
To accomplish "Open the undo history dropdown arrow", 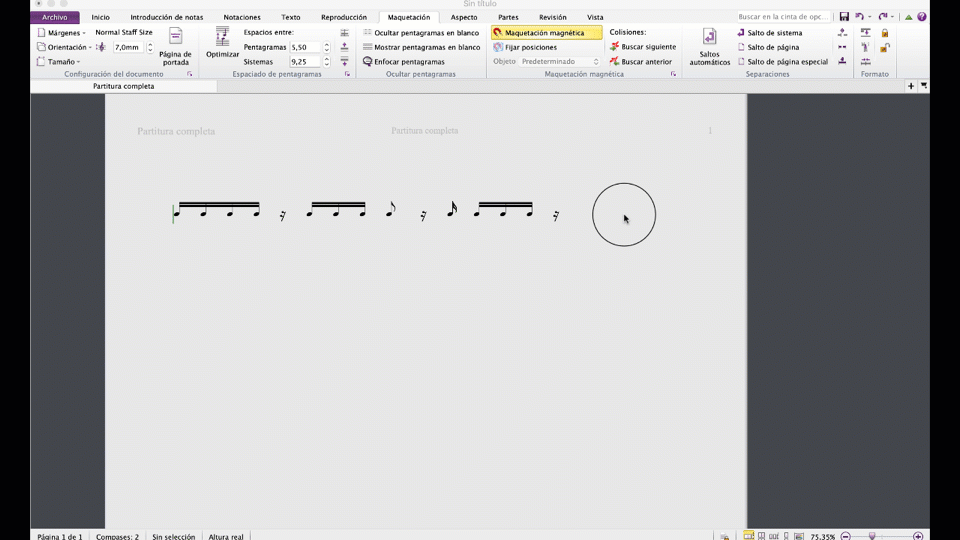I will tap(869, 17).
